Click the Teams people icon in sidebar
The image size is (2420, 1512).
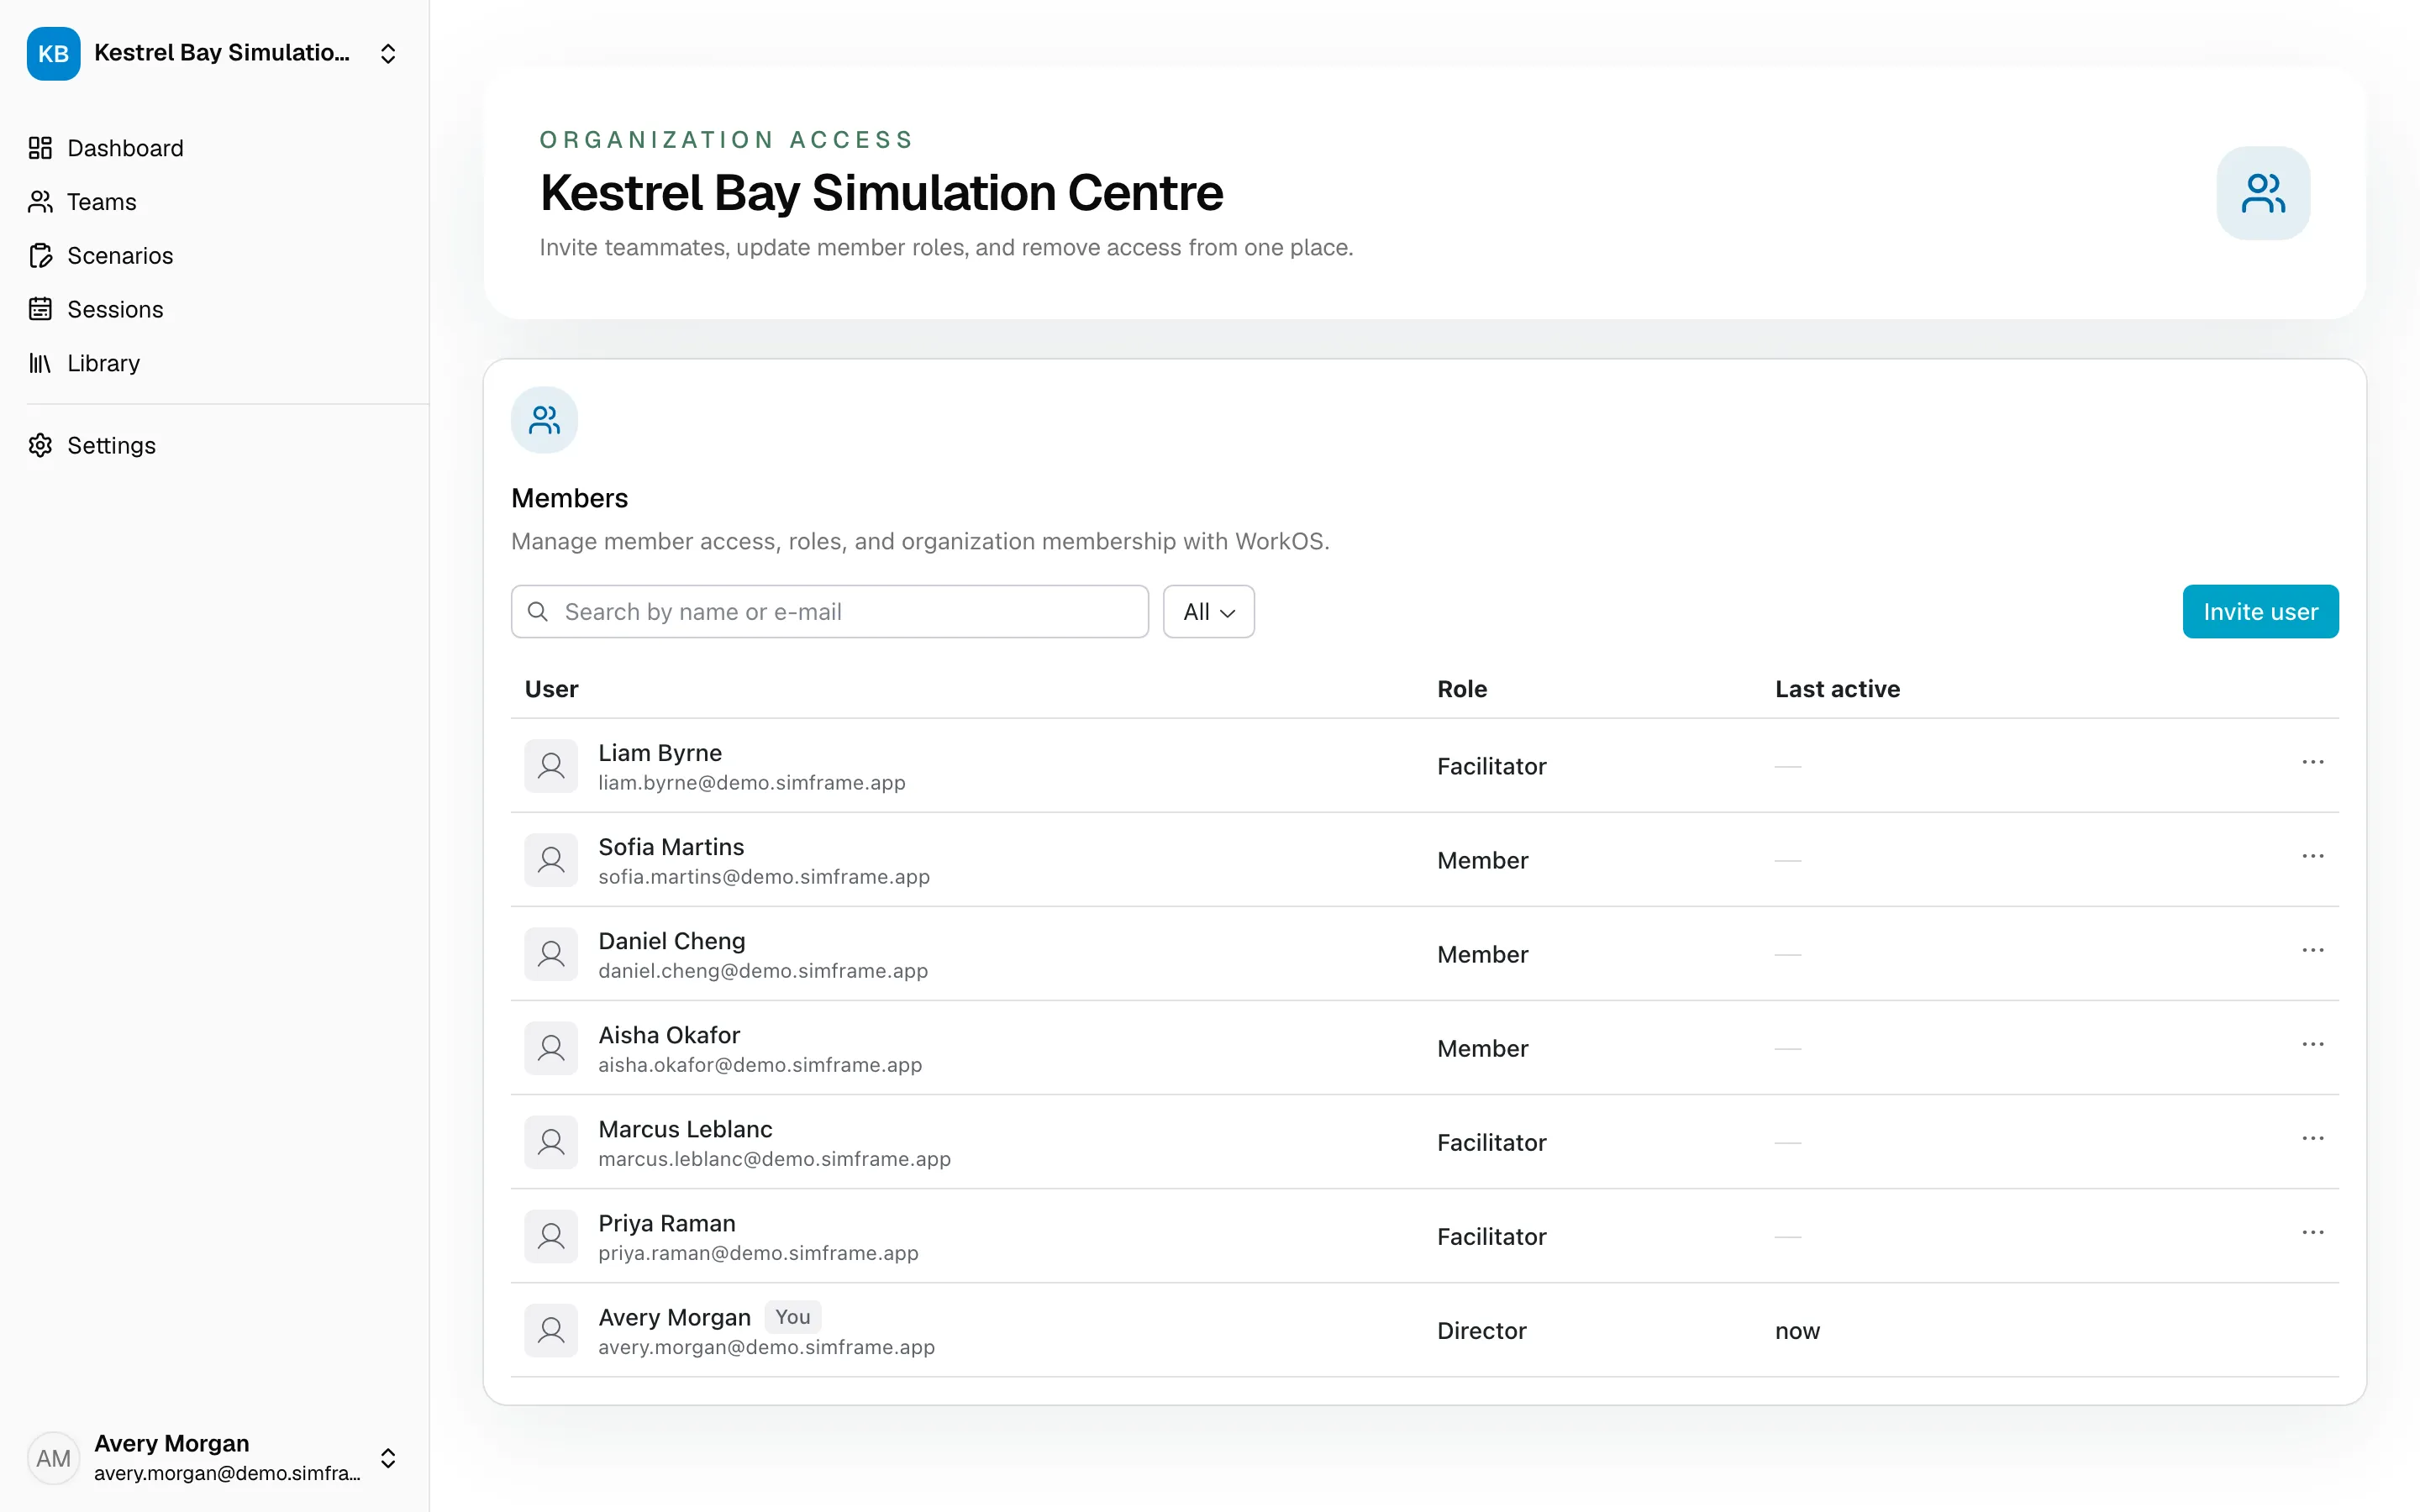pyautogui.click(x=40, y=202)
